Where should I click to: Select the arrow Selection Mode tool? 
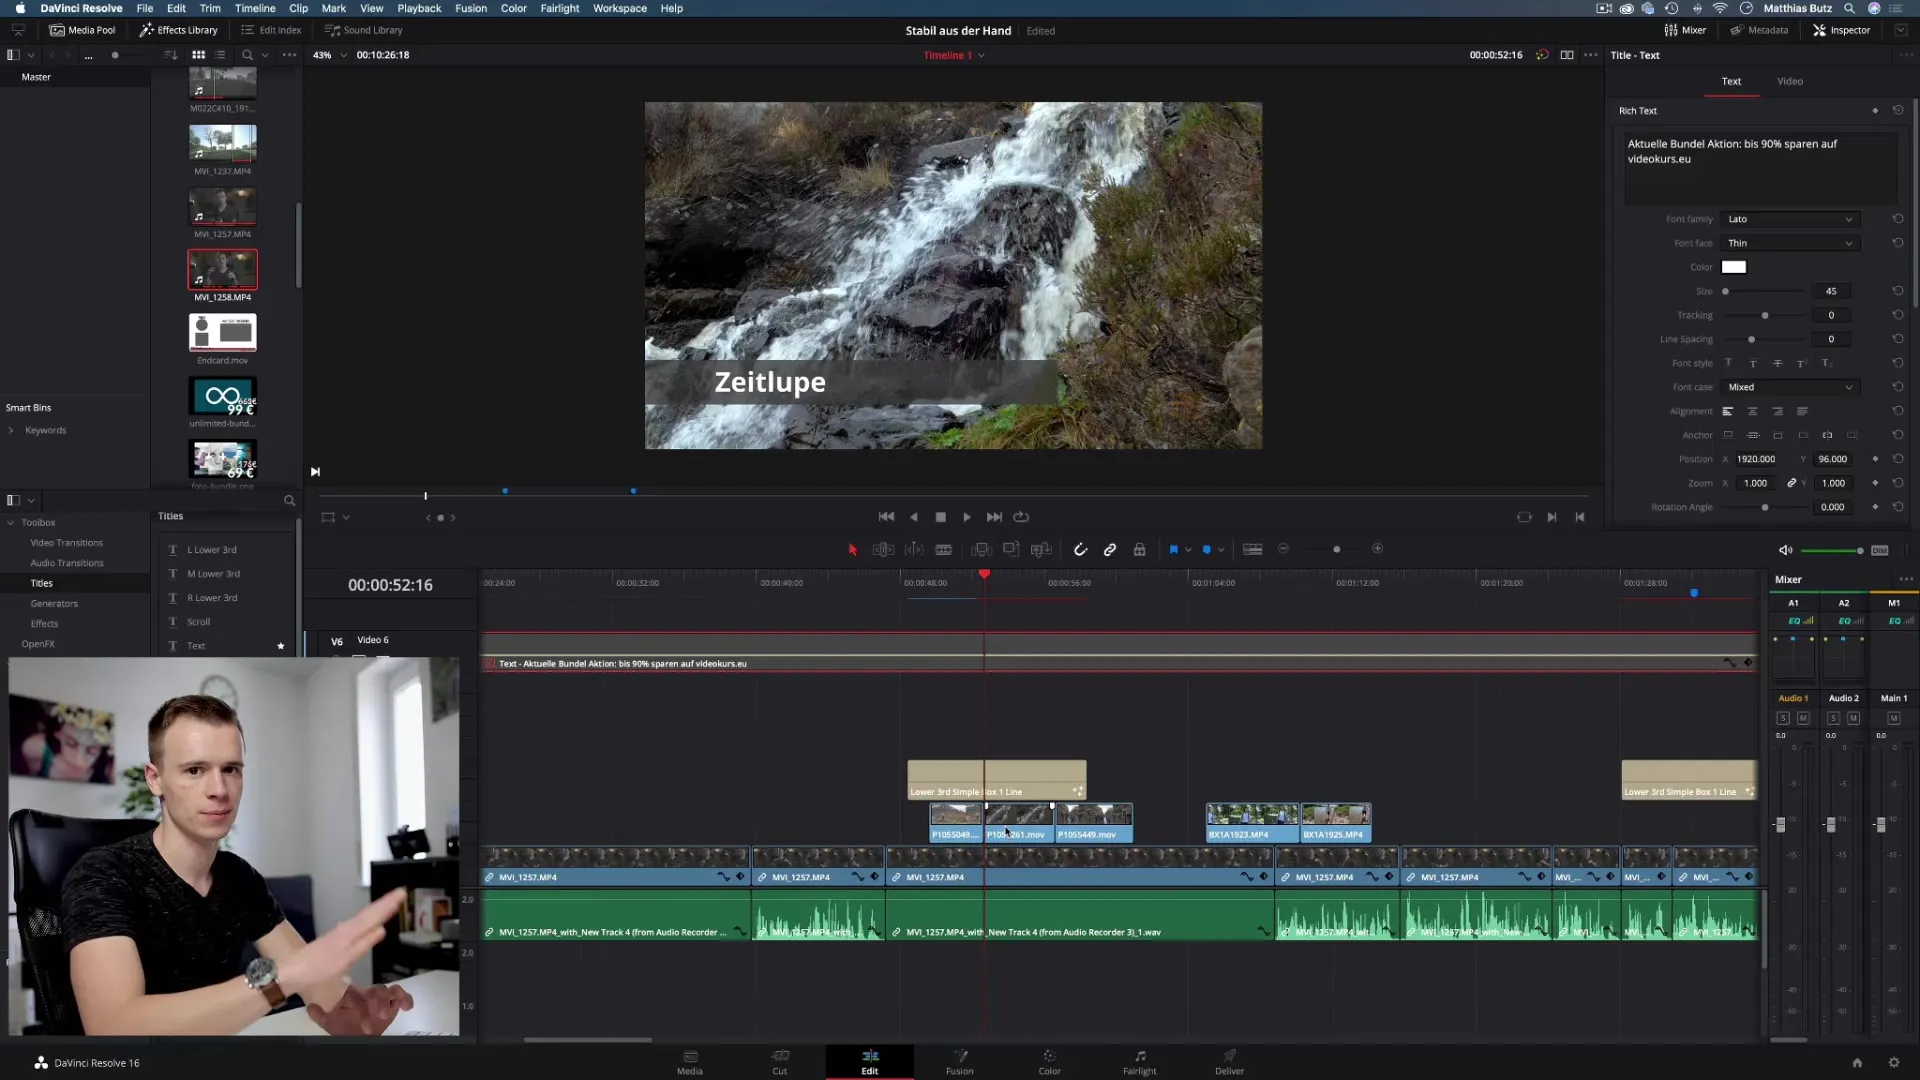[852, 550]
